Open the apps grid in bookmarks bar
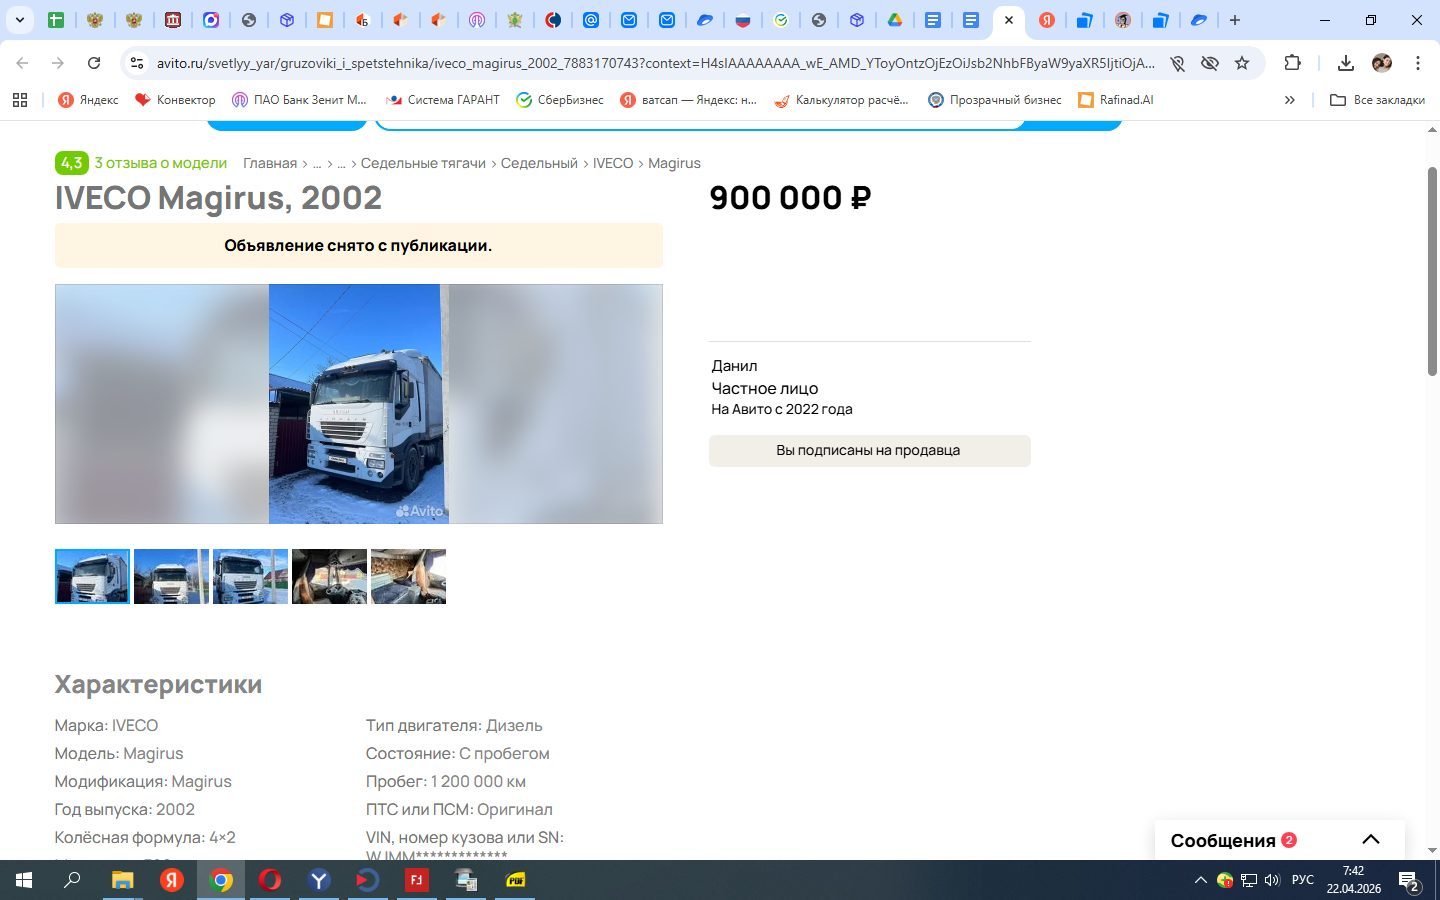Screen dimensions: 1440x900 click(20, 100)
